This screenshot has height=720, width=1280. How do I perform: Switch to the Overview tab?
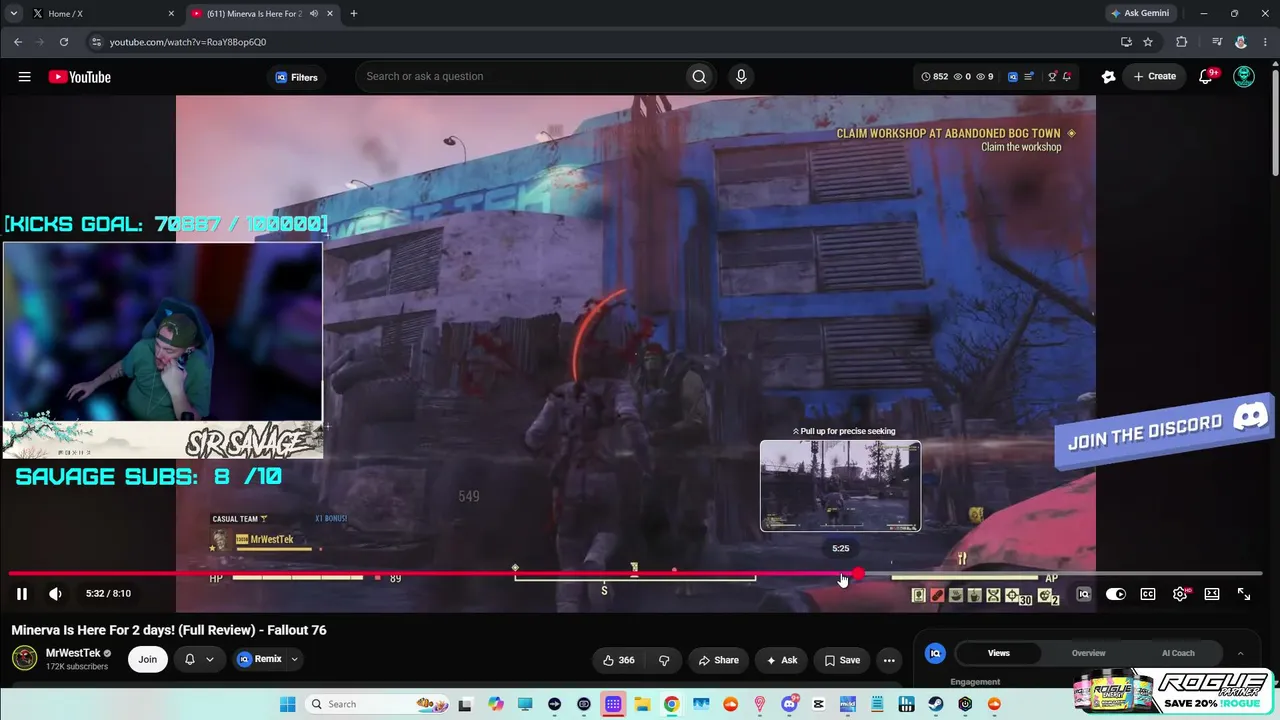1089,653
